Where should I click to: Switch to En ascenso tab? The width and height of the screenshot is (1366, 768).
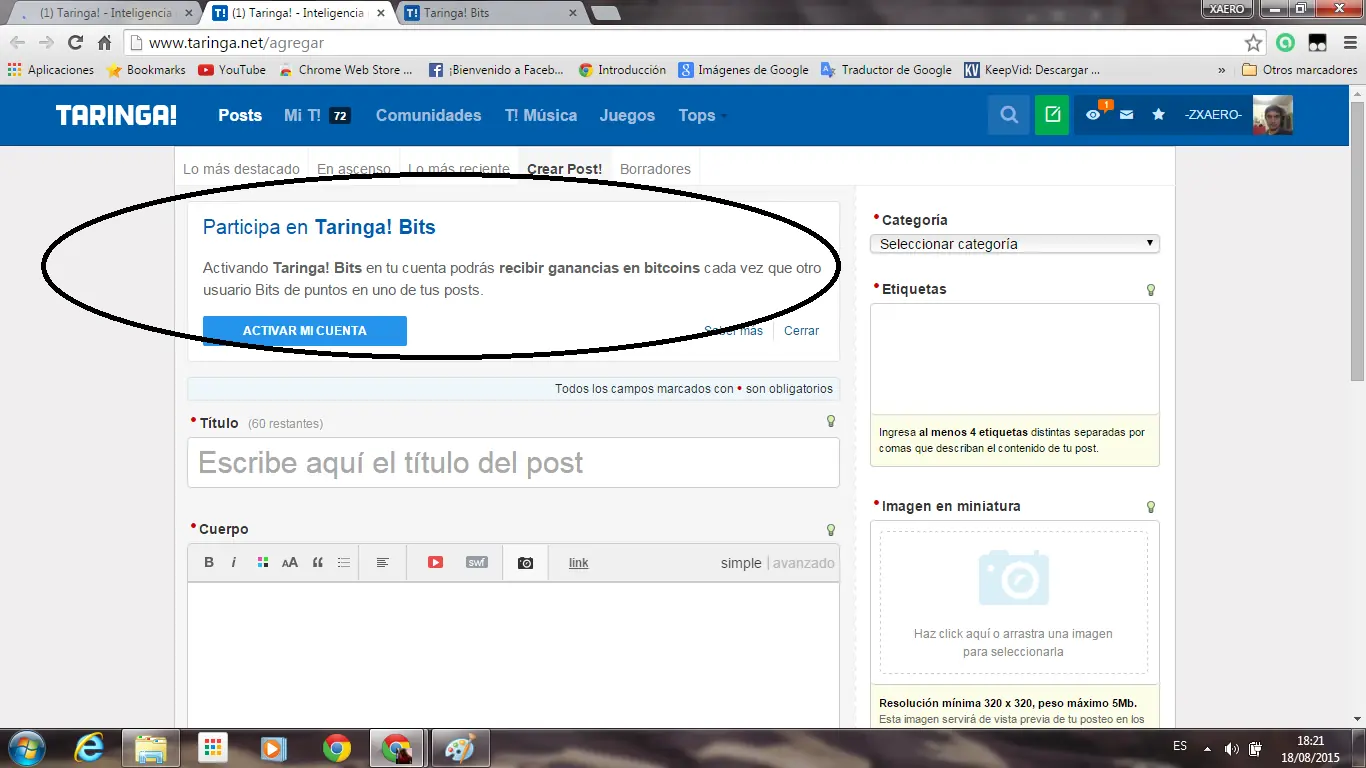354,169
